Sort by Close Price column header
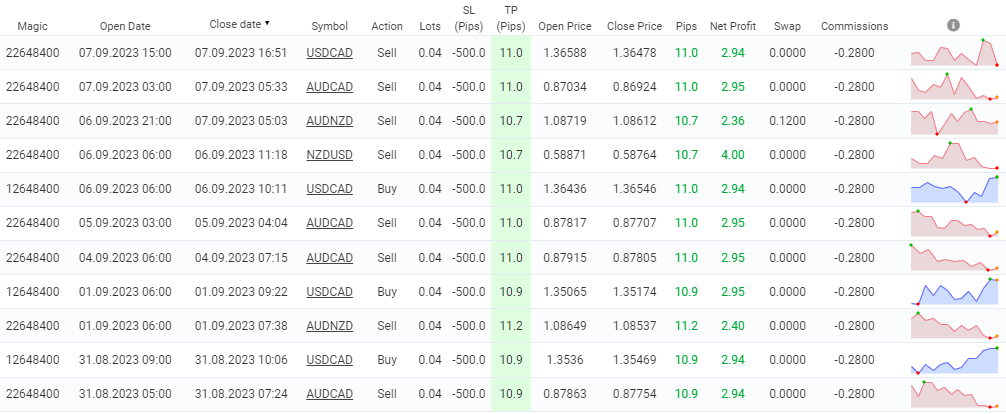The image size is (1006, 414). pos(635,26)
